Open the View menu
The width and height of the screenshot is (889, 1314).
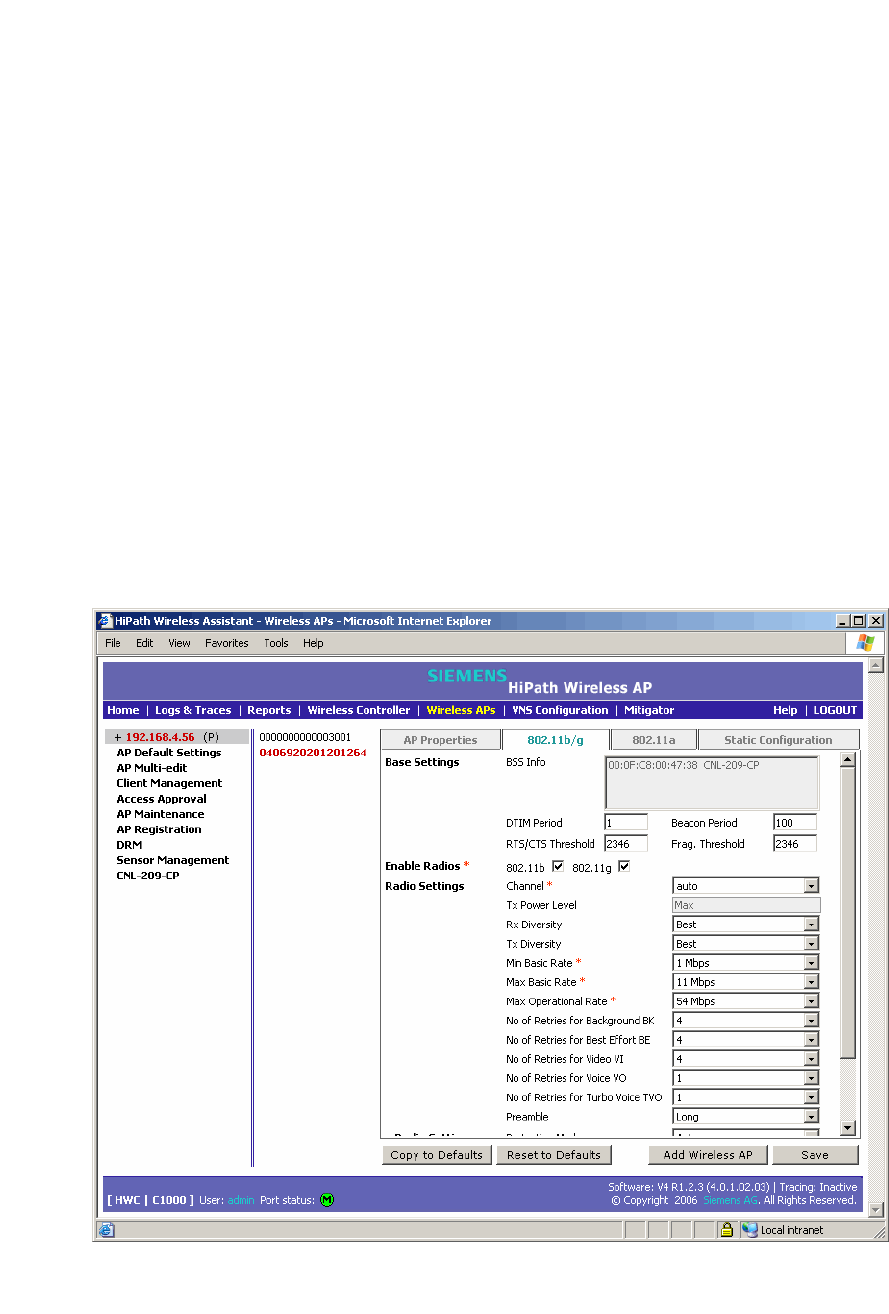(179, 643)
